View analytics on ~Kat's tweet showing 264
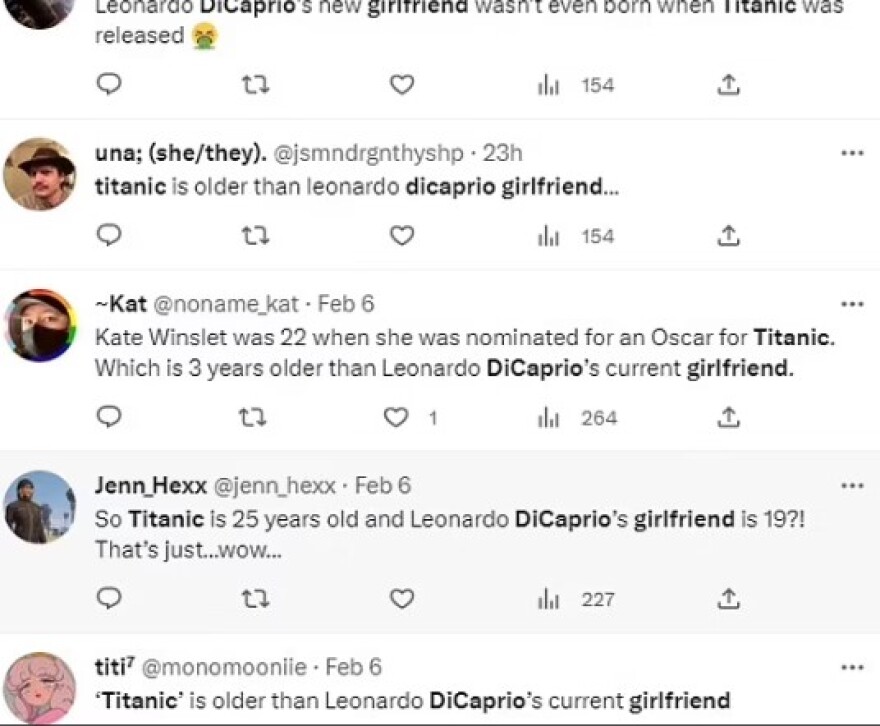The image size is (880, 726). coord(549,417)
